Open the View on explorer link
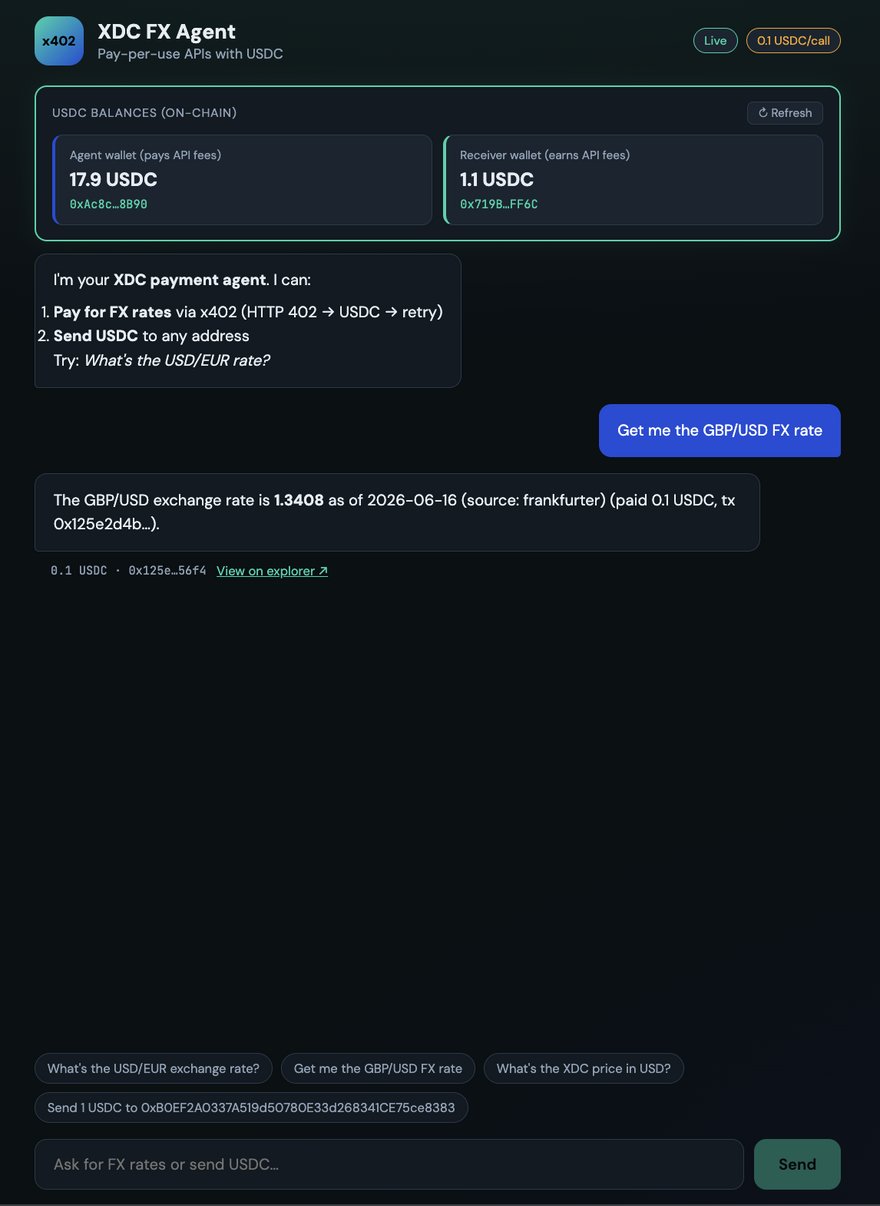The image size is (880, 1206). (272, 571)
